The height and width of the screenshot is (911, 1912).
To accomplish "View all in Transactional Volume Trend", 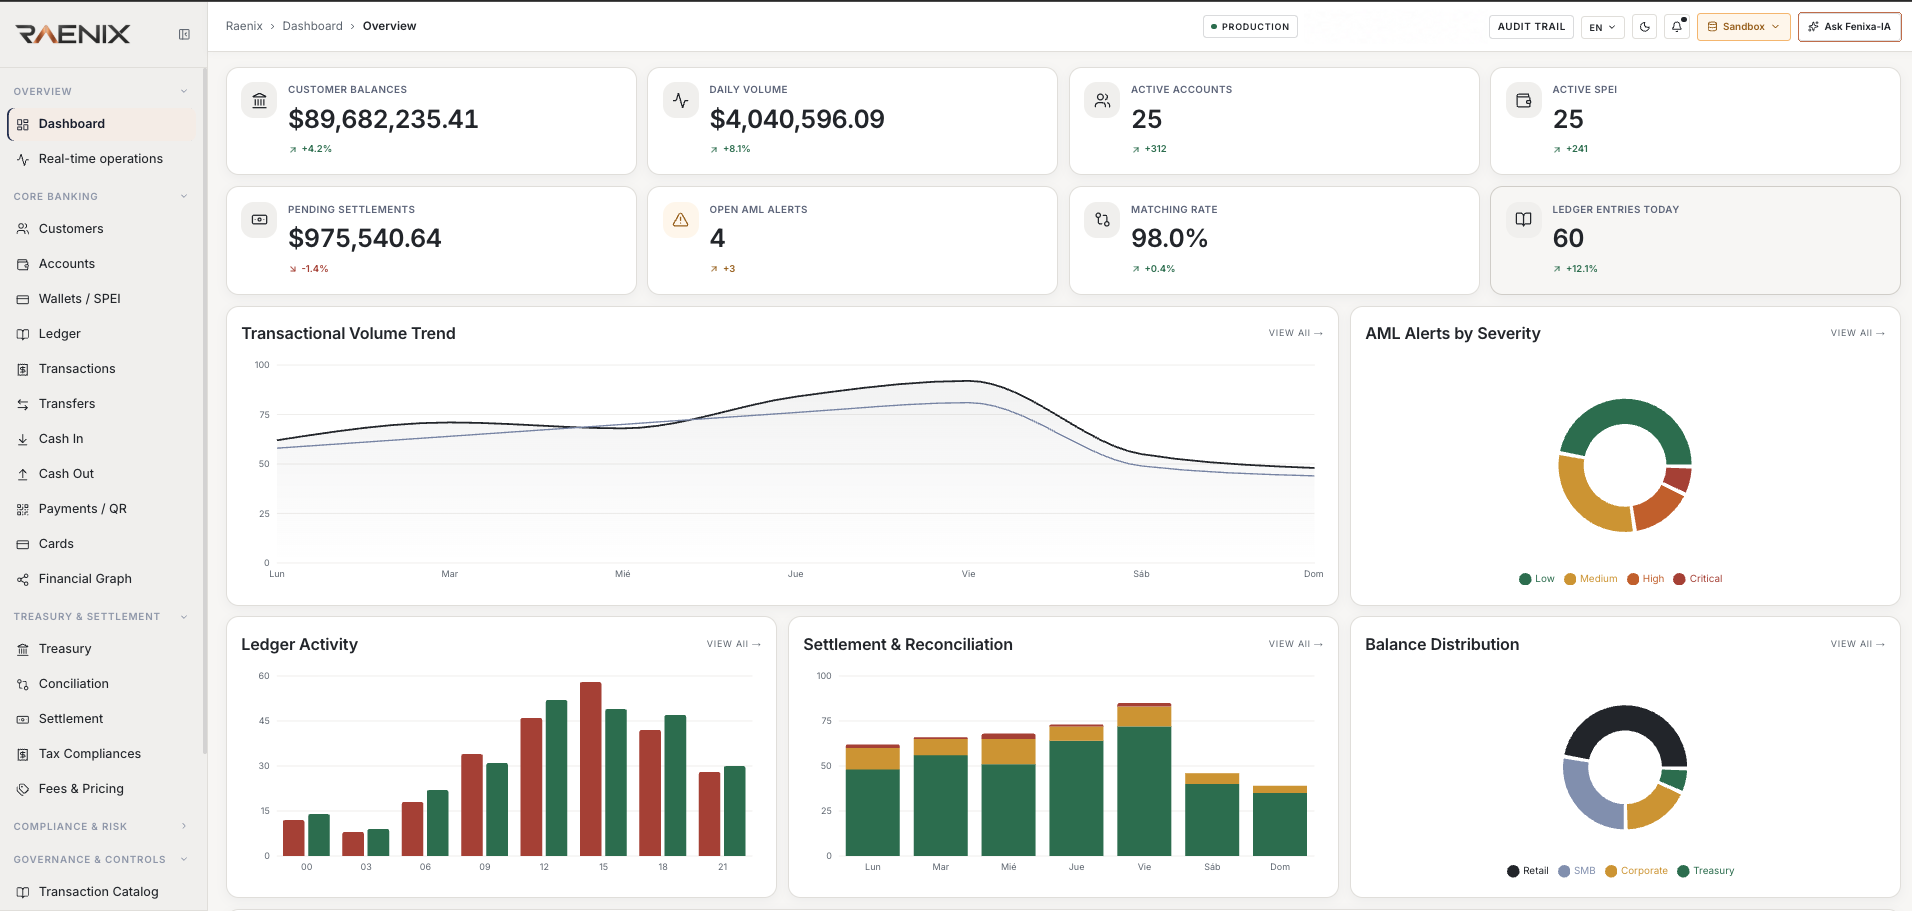I will (1295, 333).
